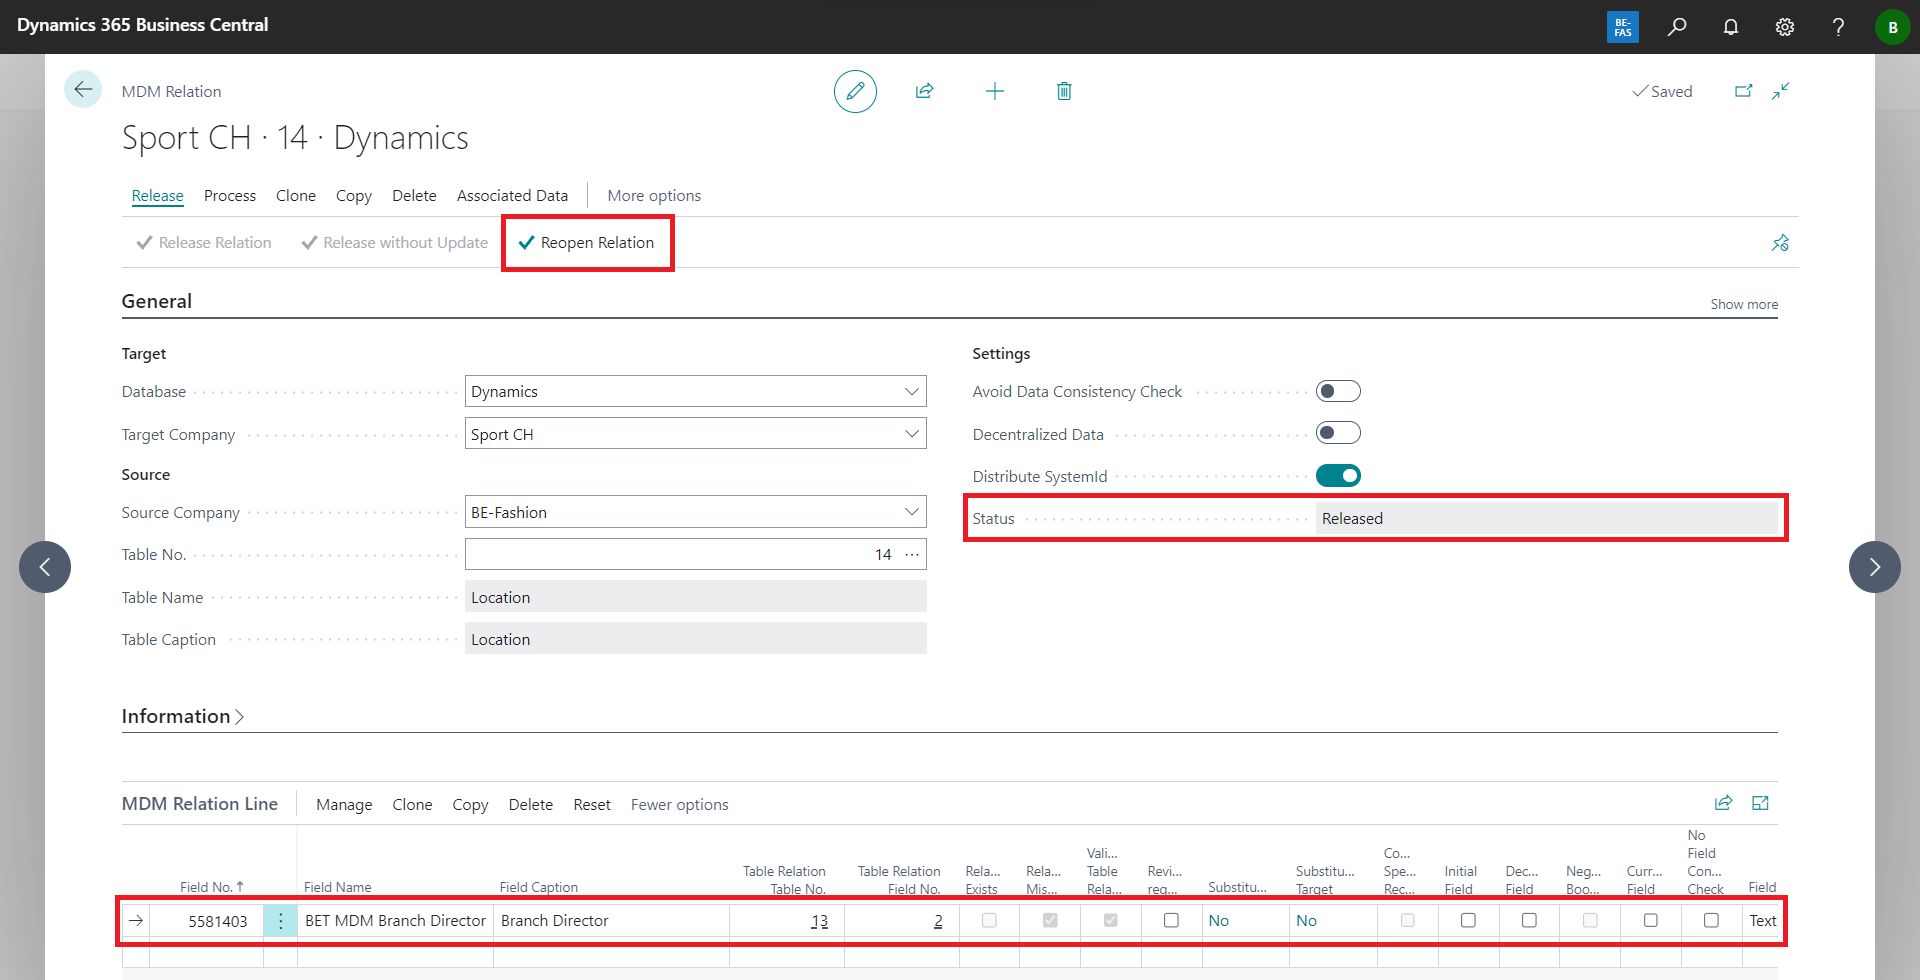Click the collapse page icon
Screen dimensions: 1920x980
(x=1781, y=91)
